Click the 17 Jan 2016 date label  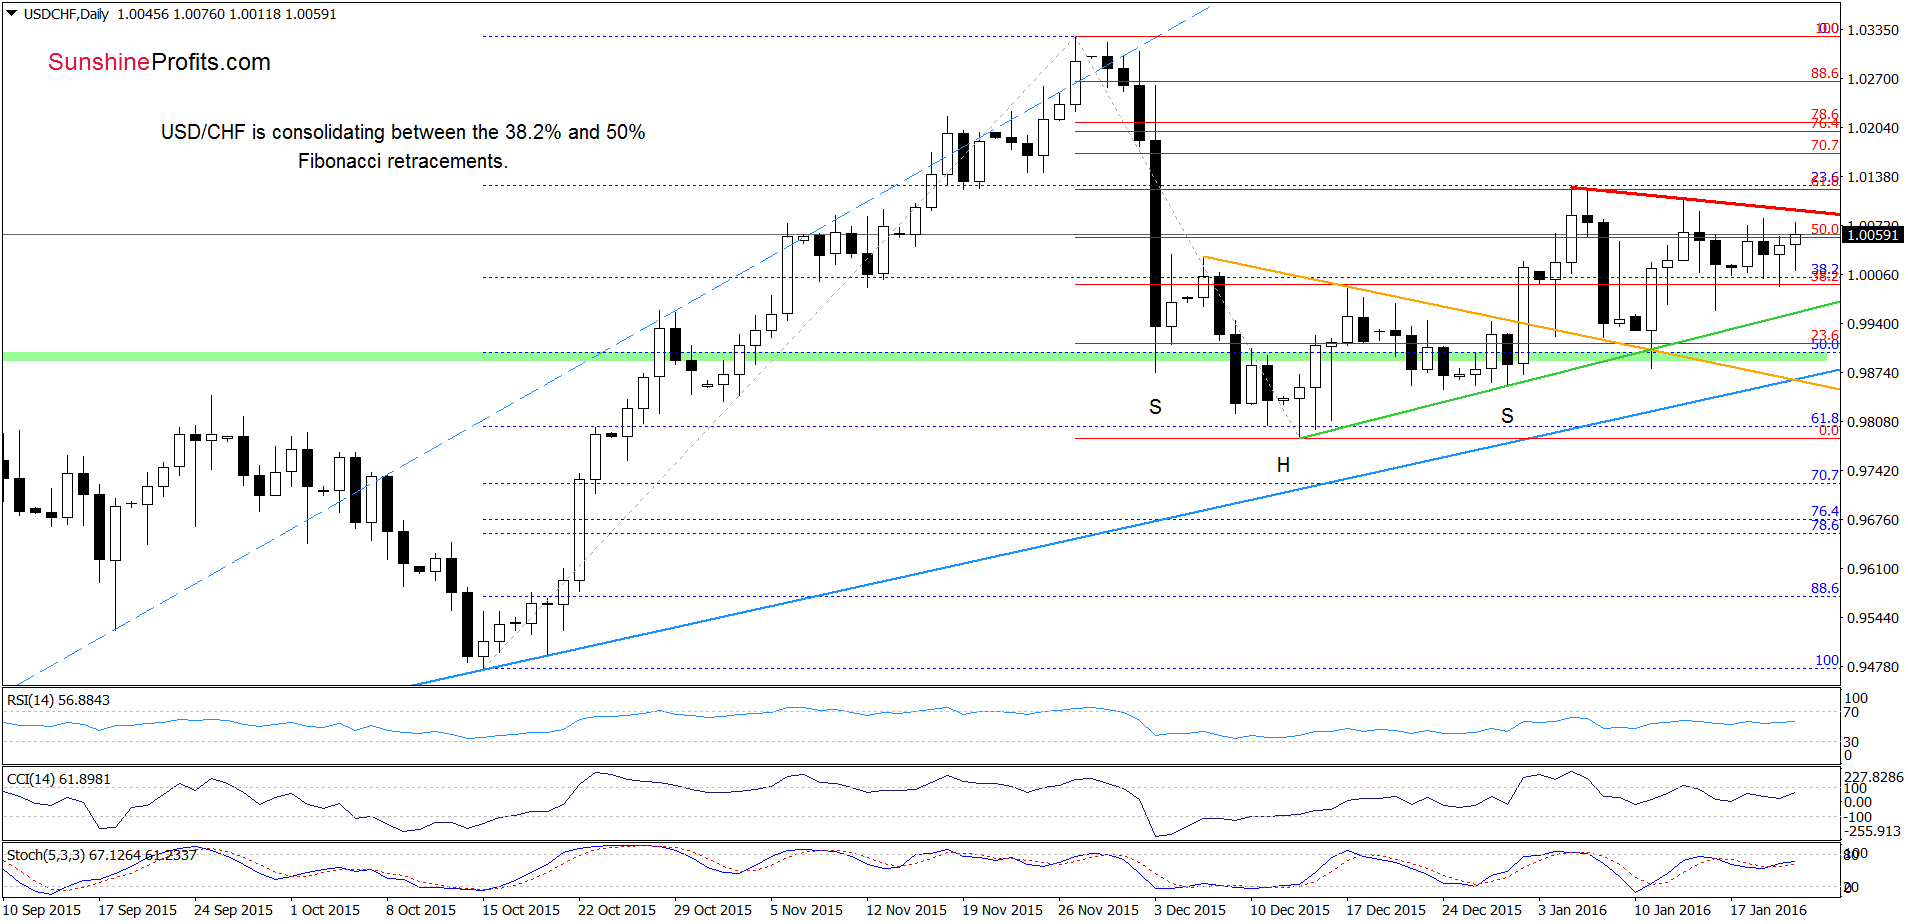pyautogui.click(x=1768, y=910)
